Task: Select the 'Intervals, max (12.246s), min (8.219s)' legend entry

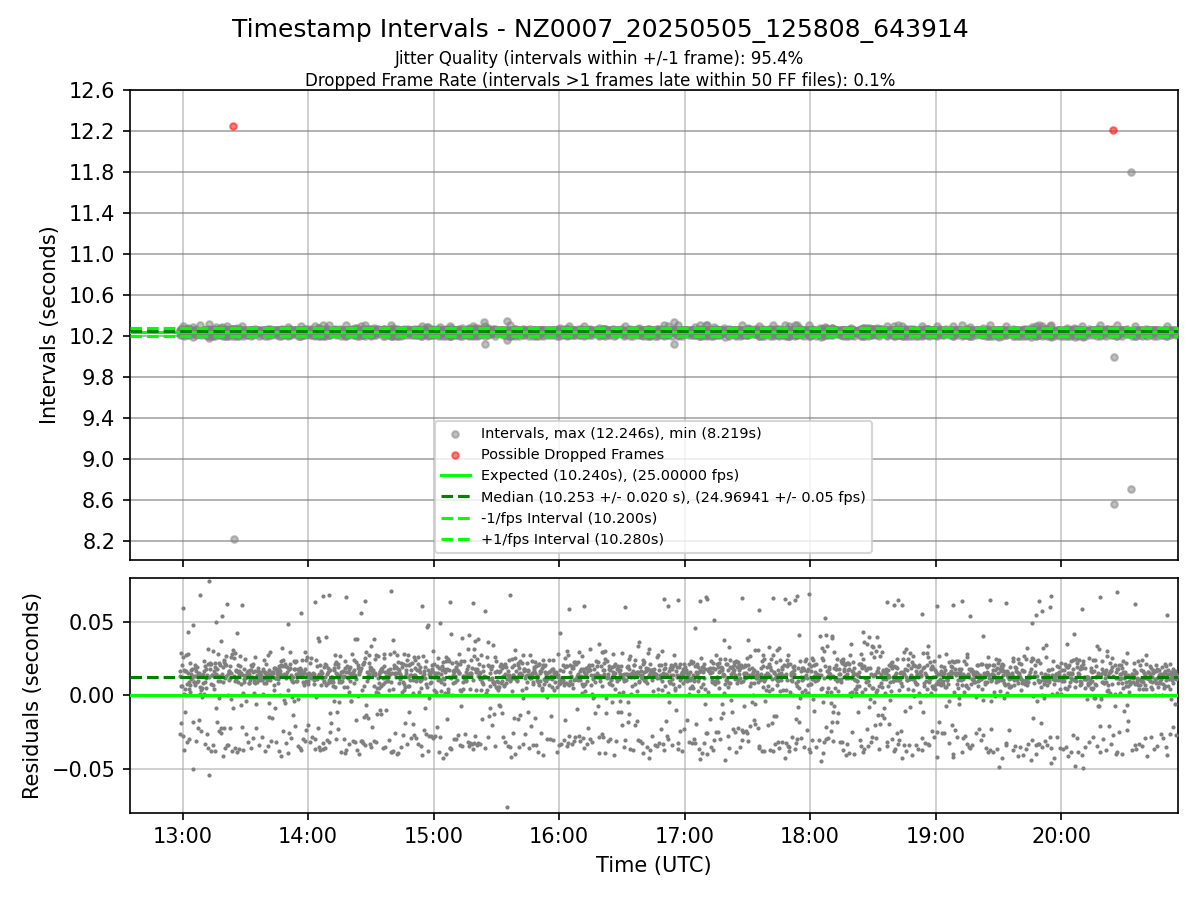Action: [621, 433]
